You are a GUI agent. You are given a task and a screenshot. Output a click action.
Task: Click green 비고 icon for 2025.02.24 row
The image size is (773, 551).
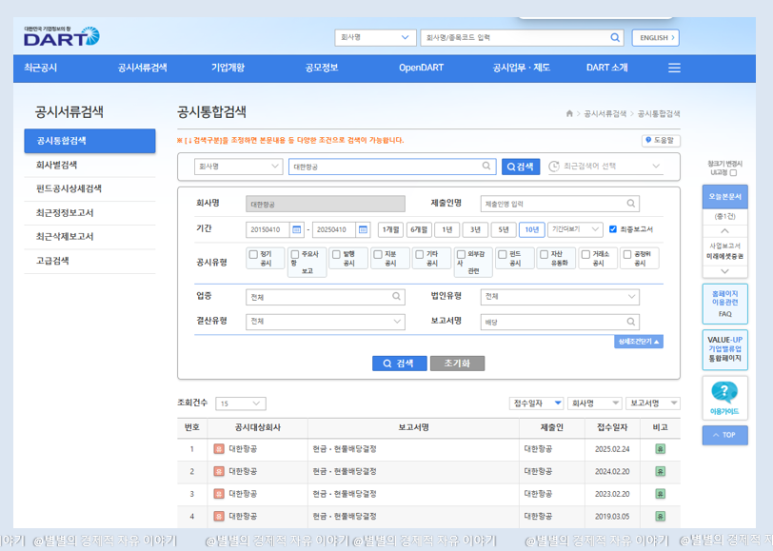[x=660, y=449]
